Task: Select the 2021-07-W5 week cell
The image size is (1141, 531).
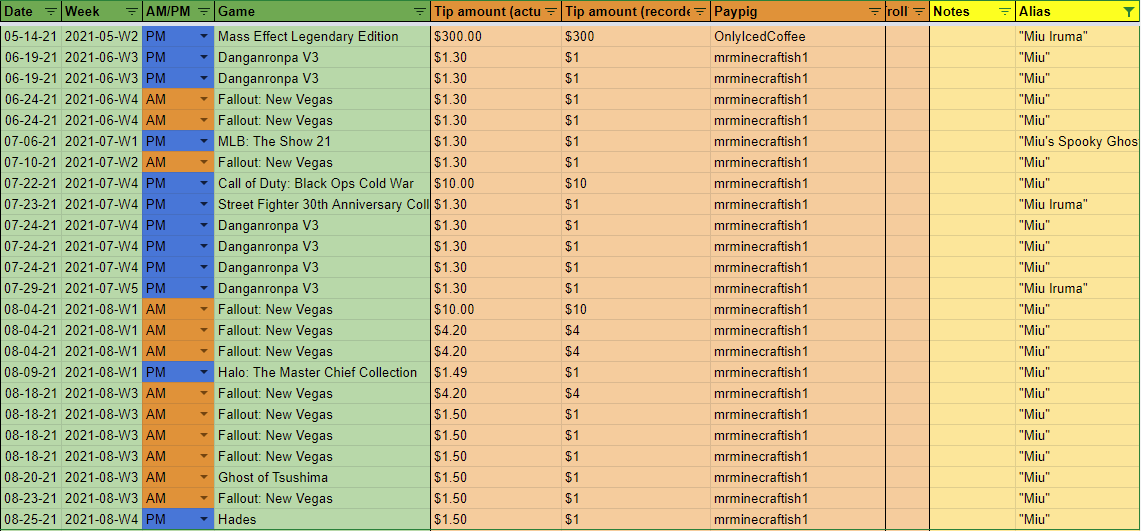Action: tap(102, 288)
